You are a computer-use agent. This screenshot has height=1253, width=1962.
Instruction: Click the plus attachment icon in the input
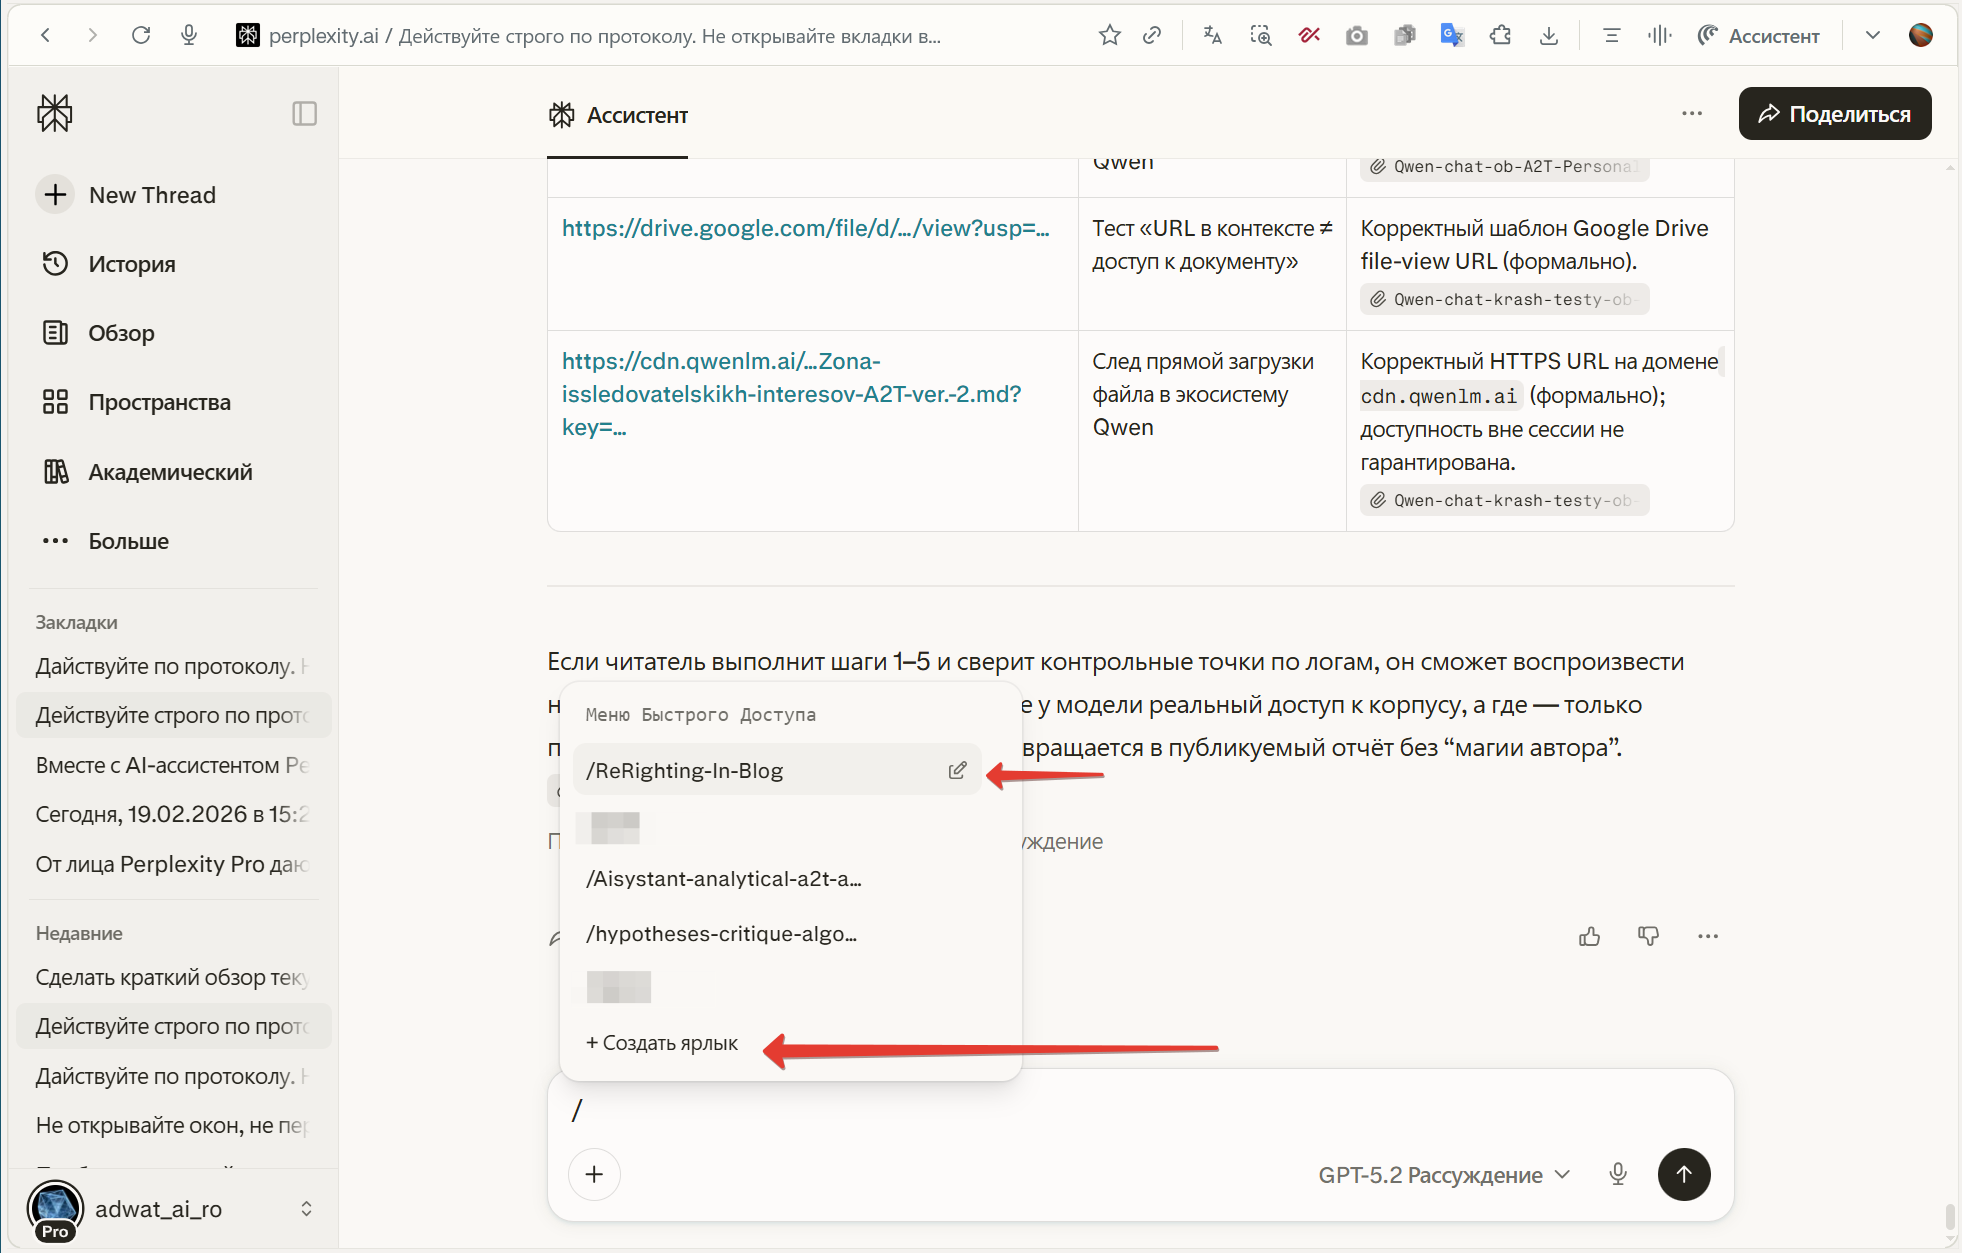(x=594, y=1174)
